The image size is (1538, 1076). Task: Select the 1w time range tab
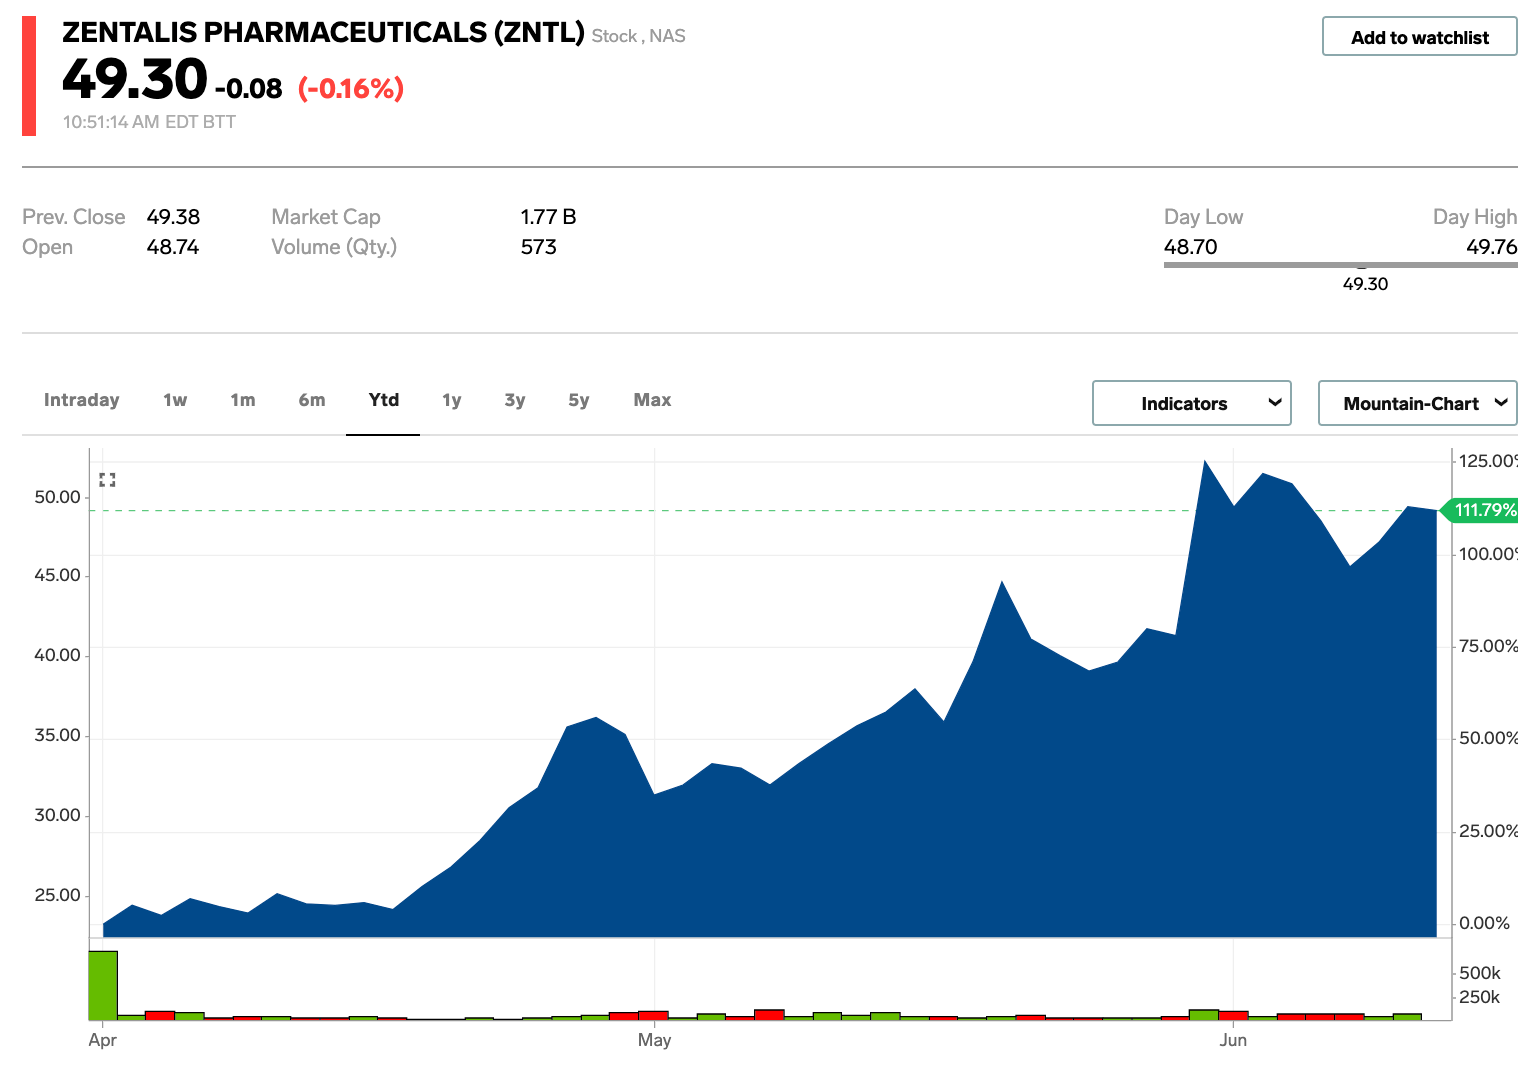tap(175, 400)
